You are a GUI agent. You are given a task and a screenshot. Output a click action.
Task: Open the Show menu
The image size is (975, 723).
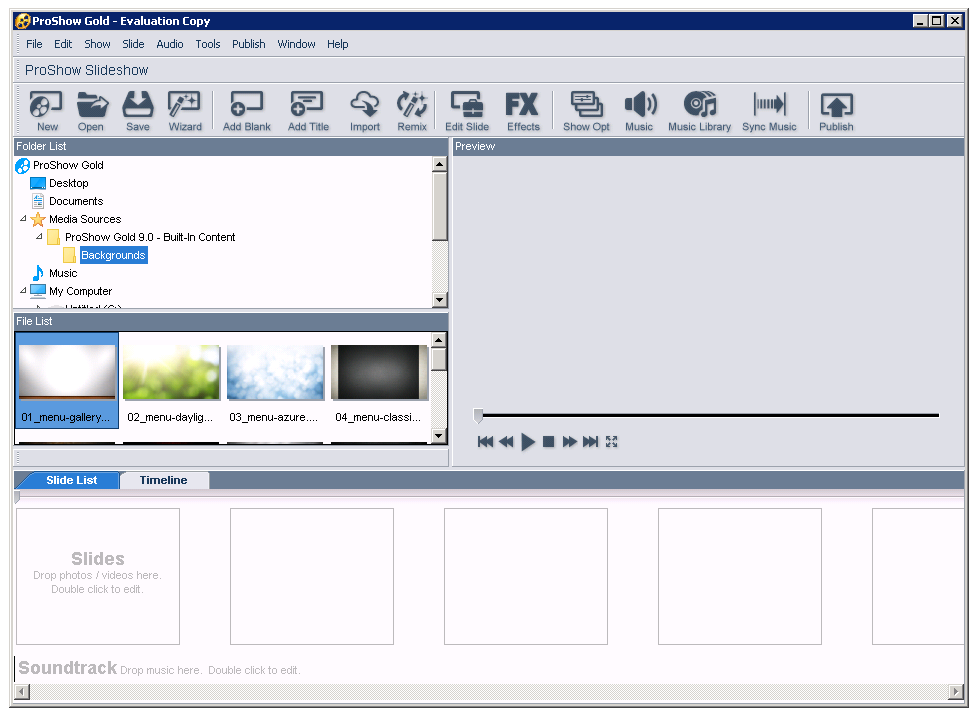click(x=97, y=44)
